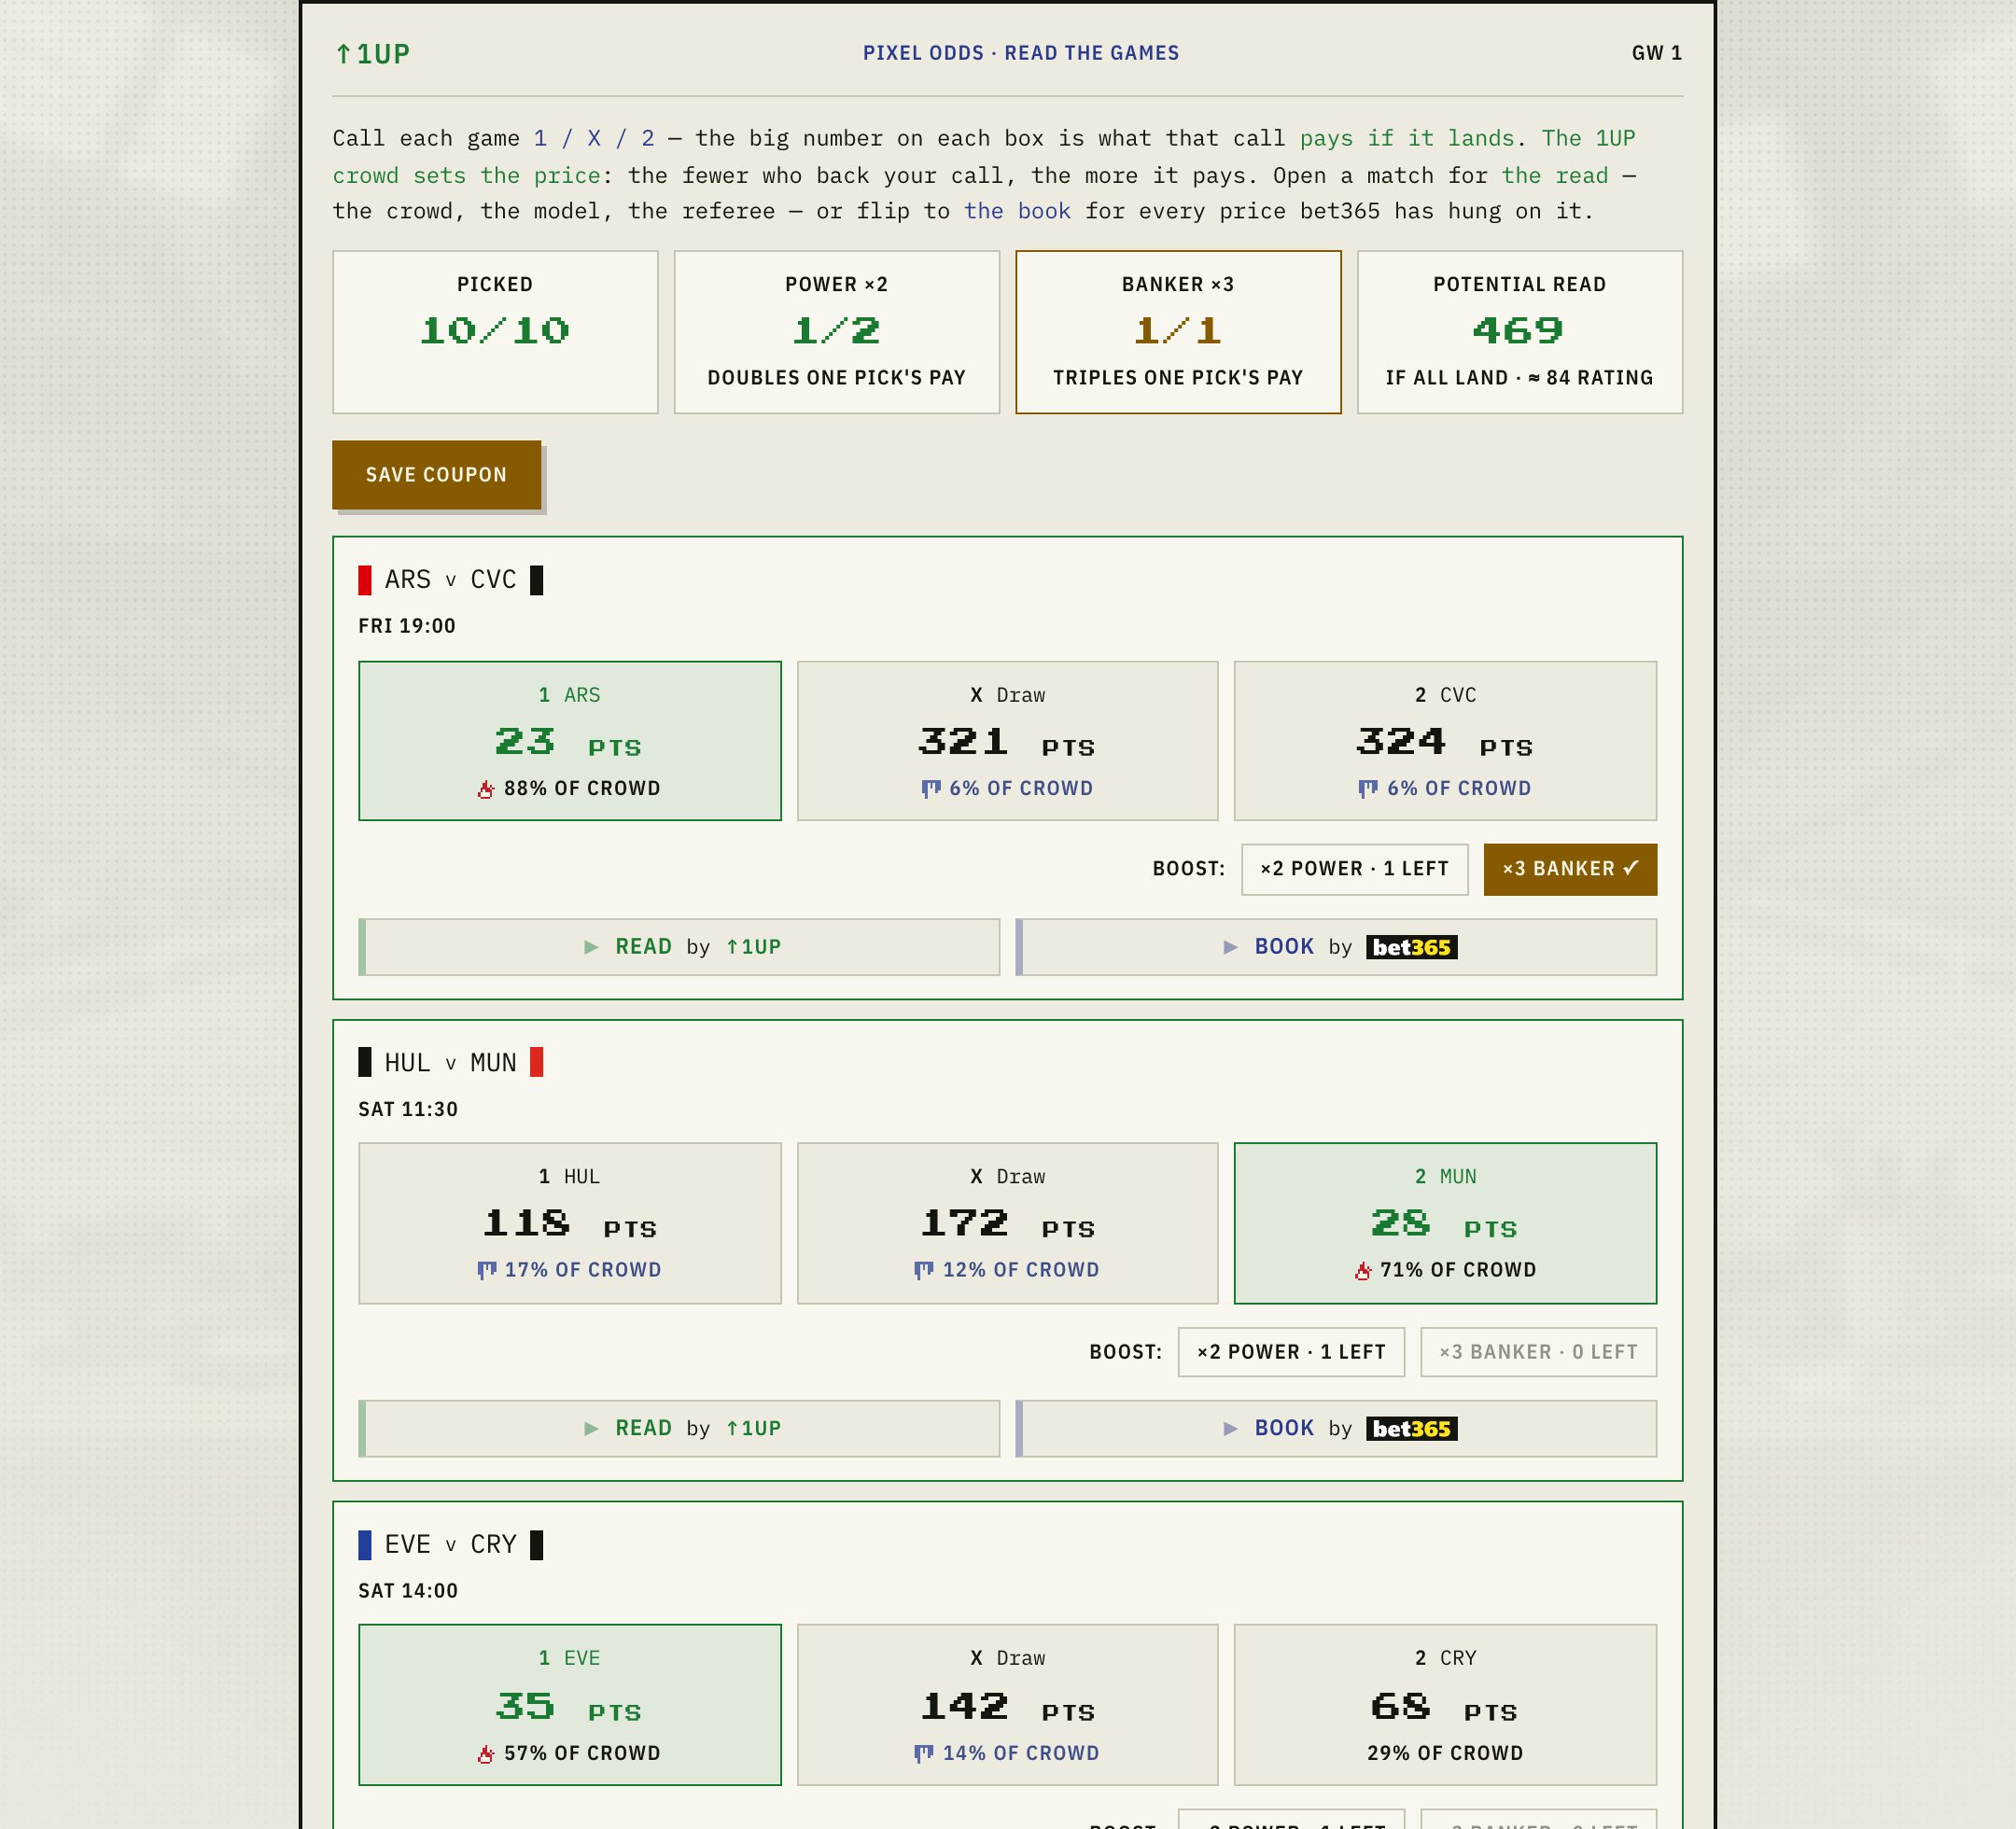This screenshot has width=2016, height=1829.
Task: Click the 'FRI 19:00' kickoff time
Action: [407, 626]
